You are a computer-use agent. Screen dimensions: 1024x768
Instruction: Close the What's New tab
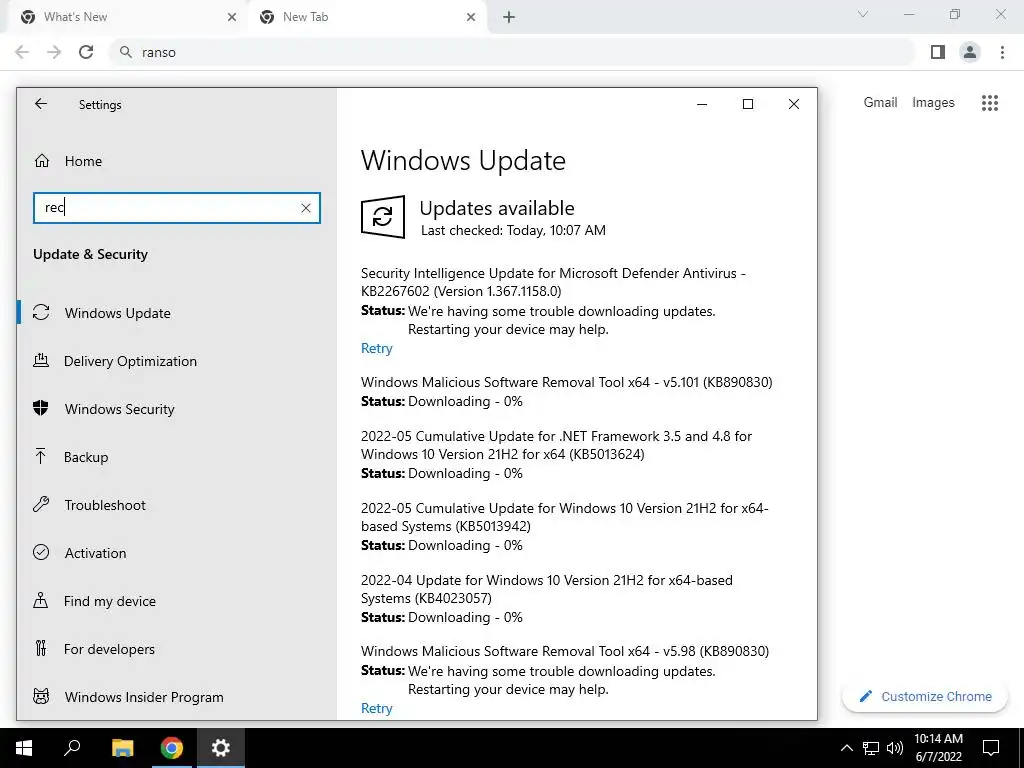(232, 17)
